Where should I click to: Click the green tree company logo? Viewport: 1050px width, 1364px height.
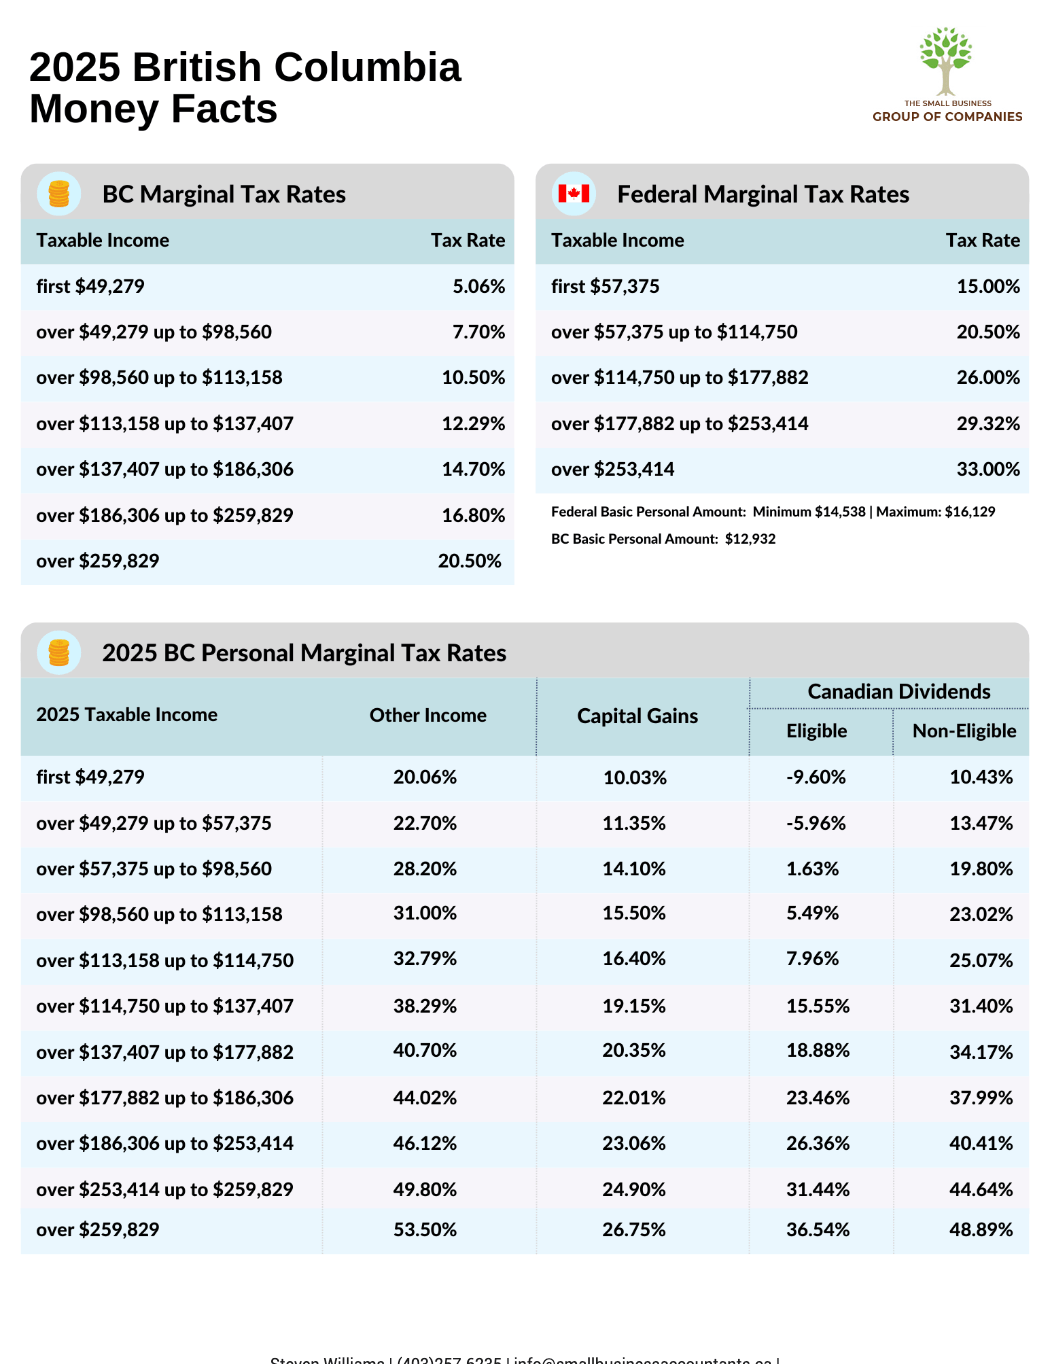click(946, 60)
